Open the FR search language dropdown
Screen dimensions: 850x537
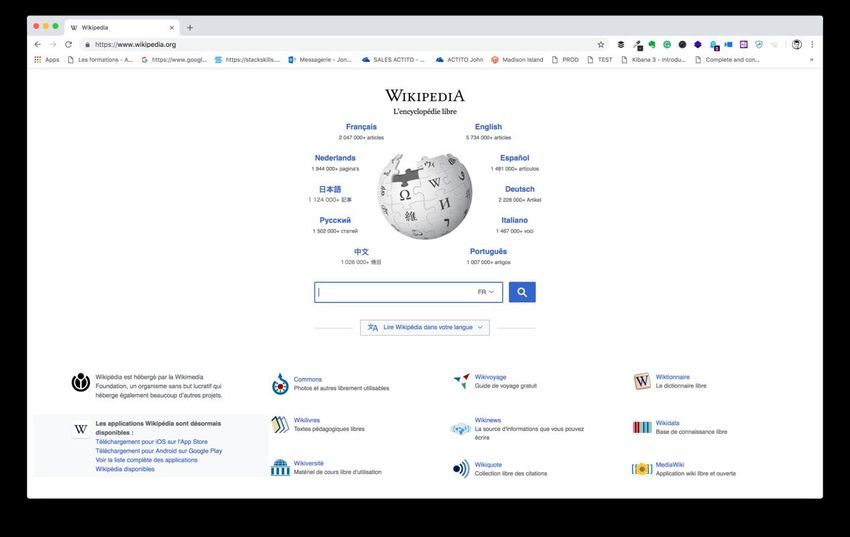coord(486,292)
